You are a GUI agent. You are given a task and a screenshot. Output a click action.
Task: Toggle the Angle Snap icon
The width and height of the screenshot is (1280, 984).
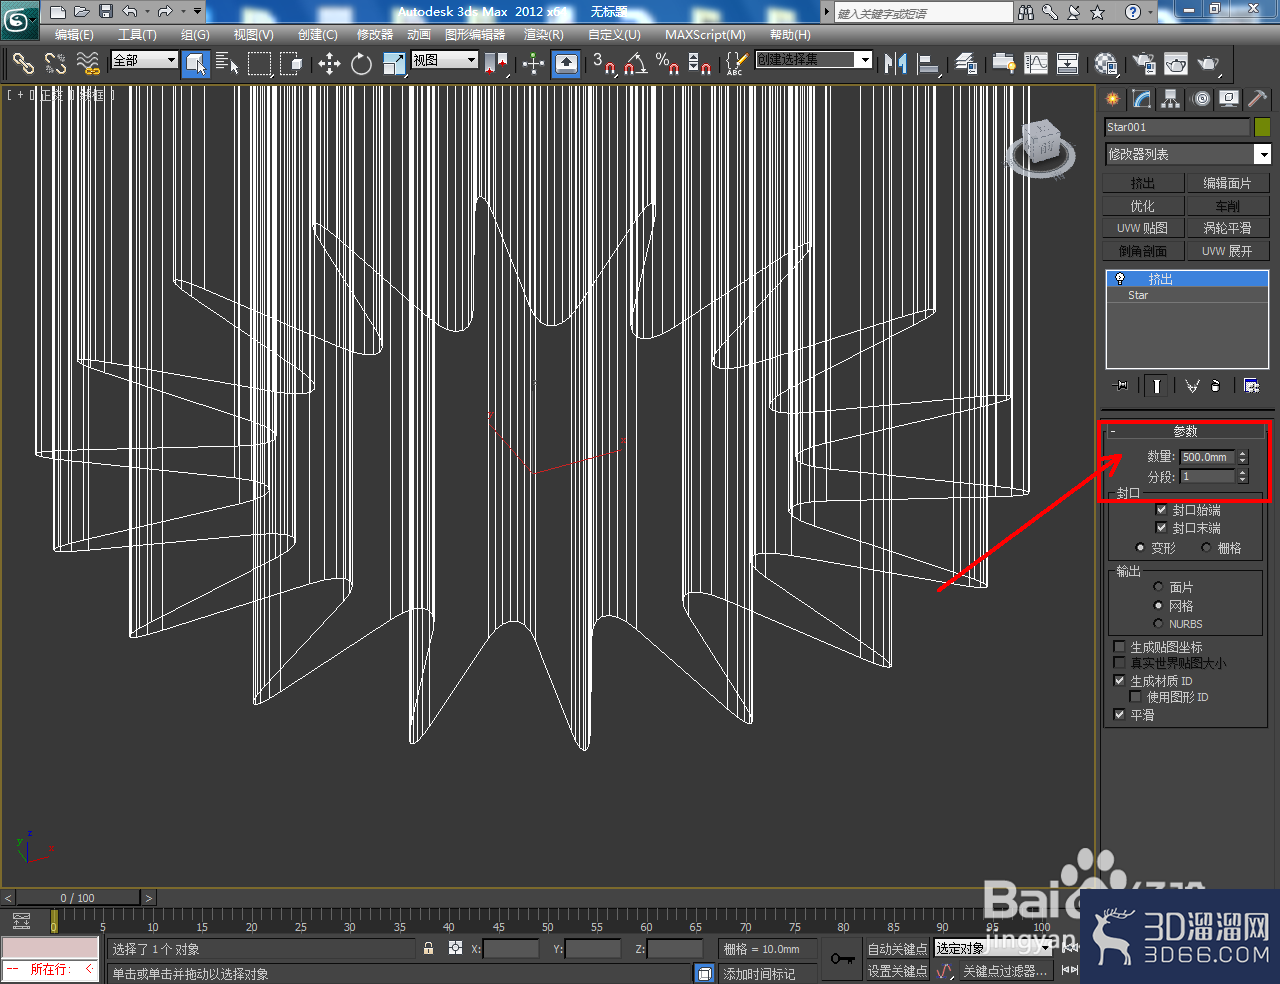click(635, 64)
